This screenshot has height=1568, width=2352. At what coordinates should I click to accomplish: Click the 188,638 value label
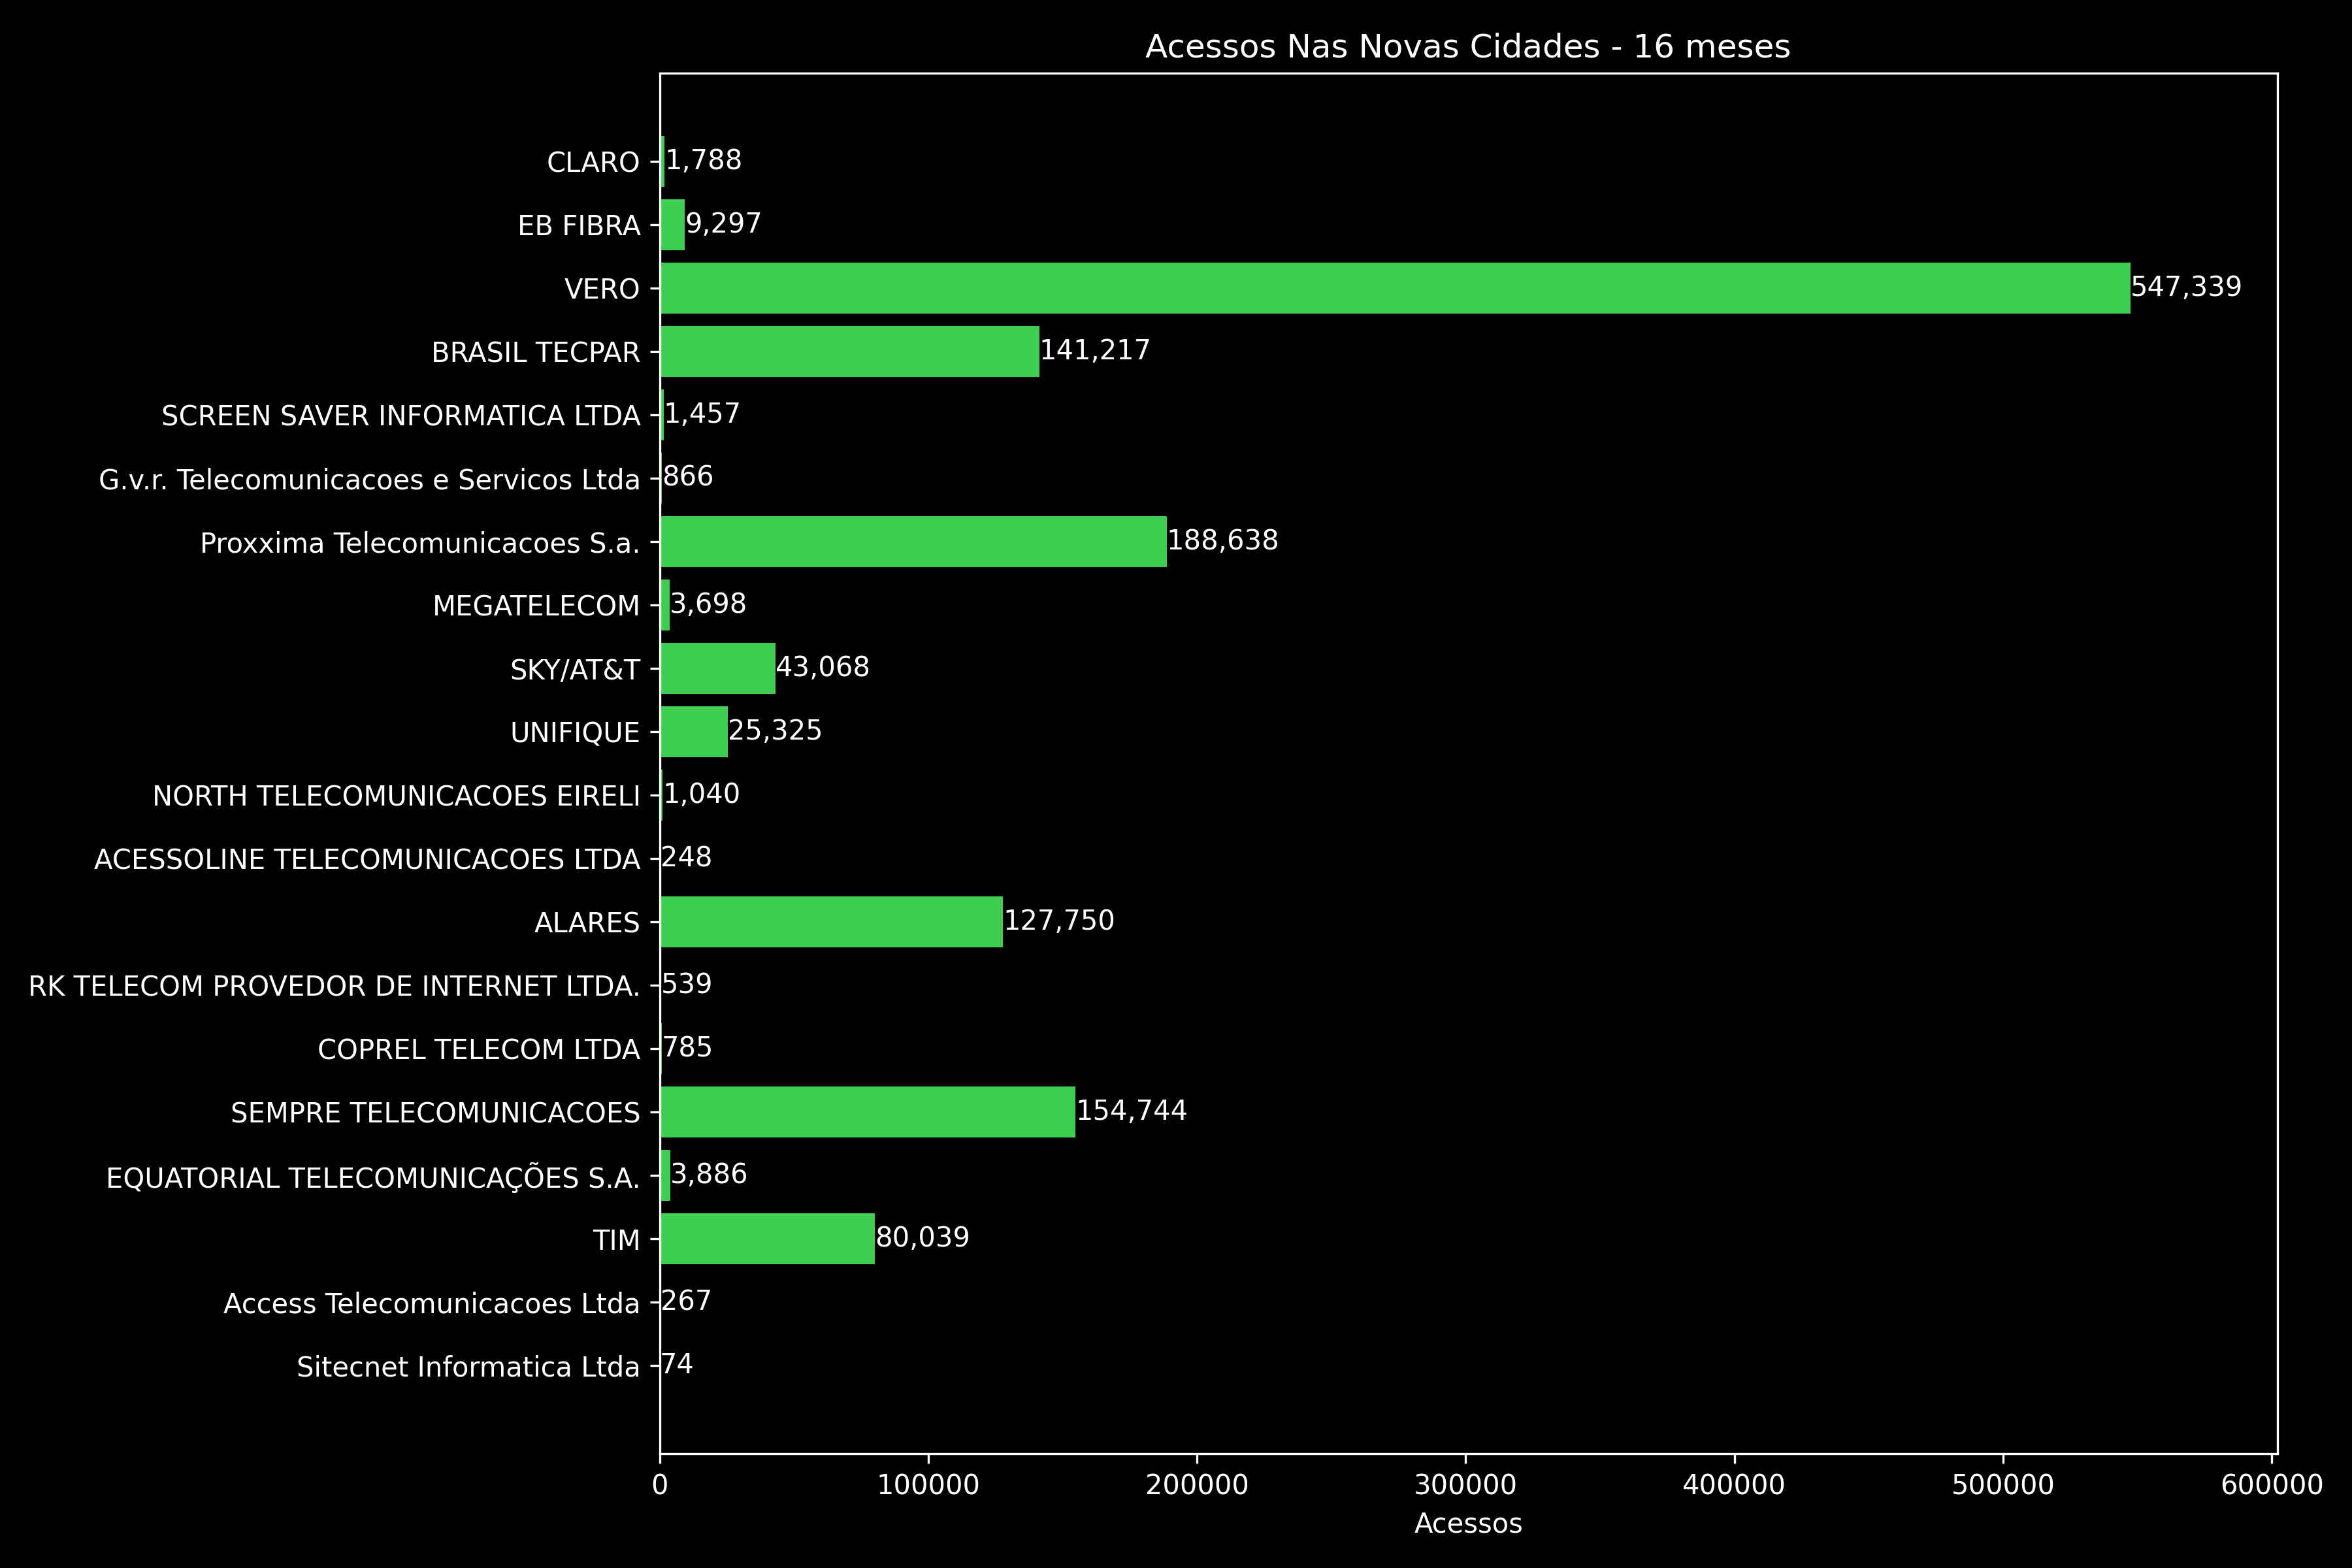coord(1222,540)
